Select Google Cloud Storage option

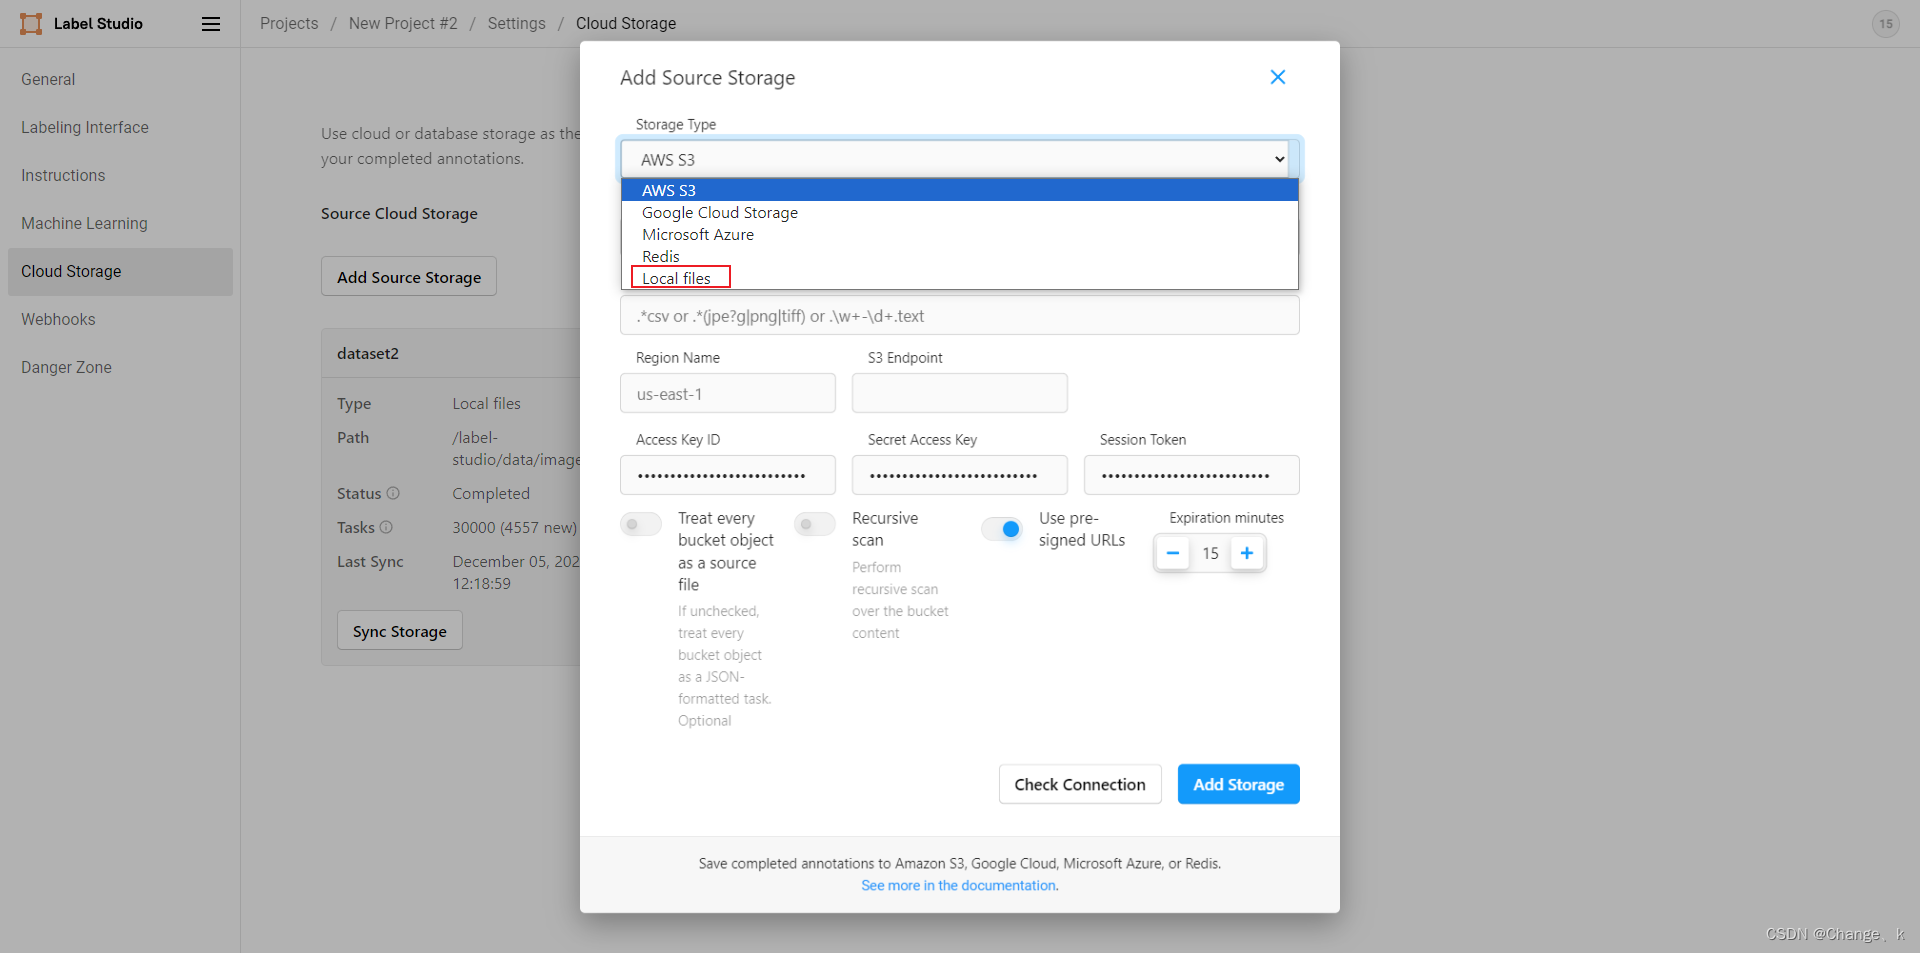click(960, 212)
